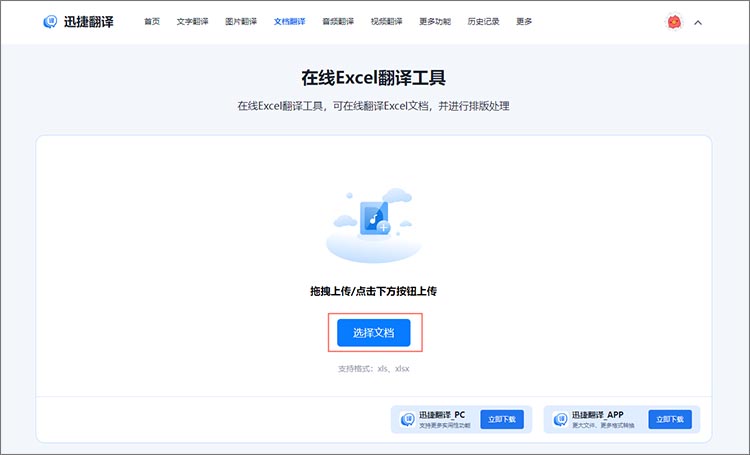
Task: Click the 迅捷翻译 brand name text
Action: [89, 22]
